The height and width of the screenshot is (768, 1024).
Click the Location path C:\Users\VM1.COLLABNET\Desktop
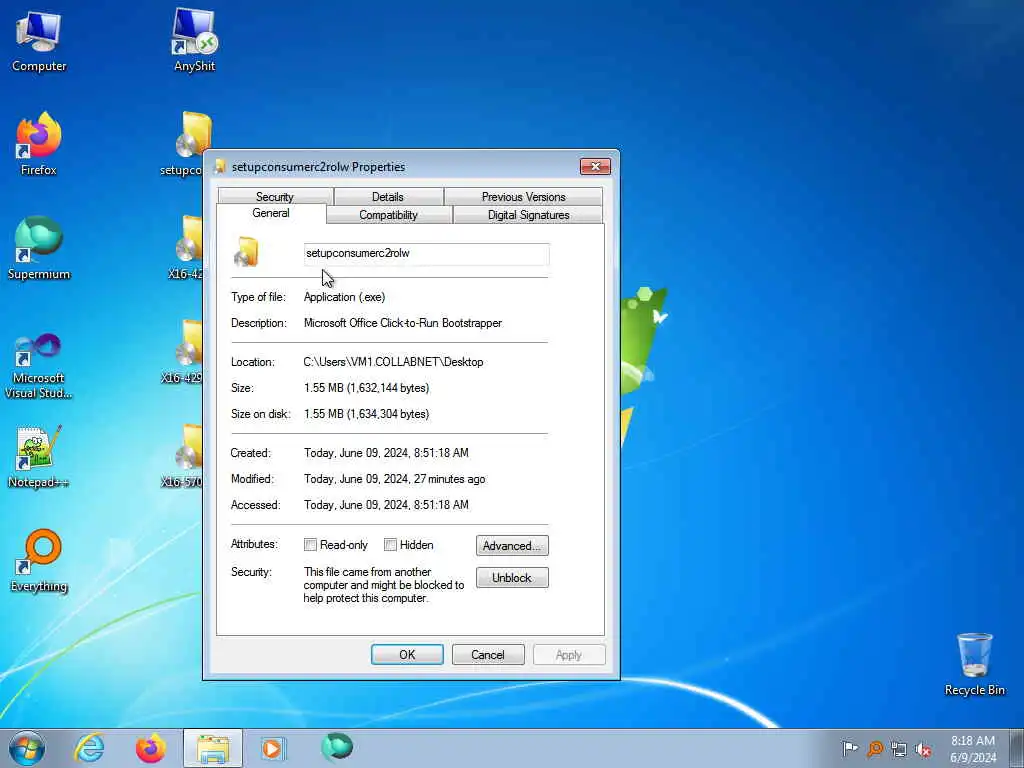tap(393, 362)
